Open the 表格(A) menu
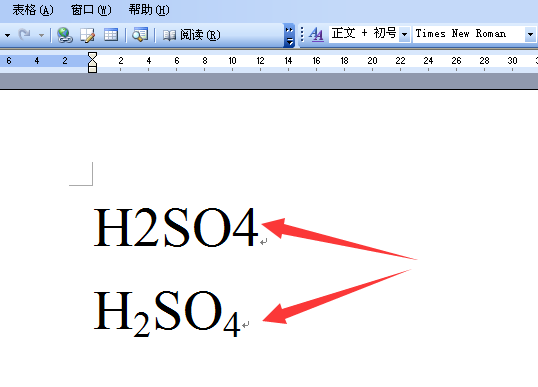The width and height of the screenshot is (538, 387). pos(33,10)
